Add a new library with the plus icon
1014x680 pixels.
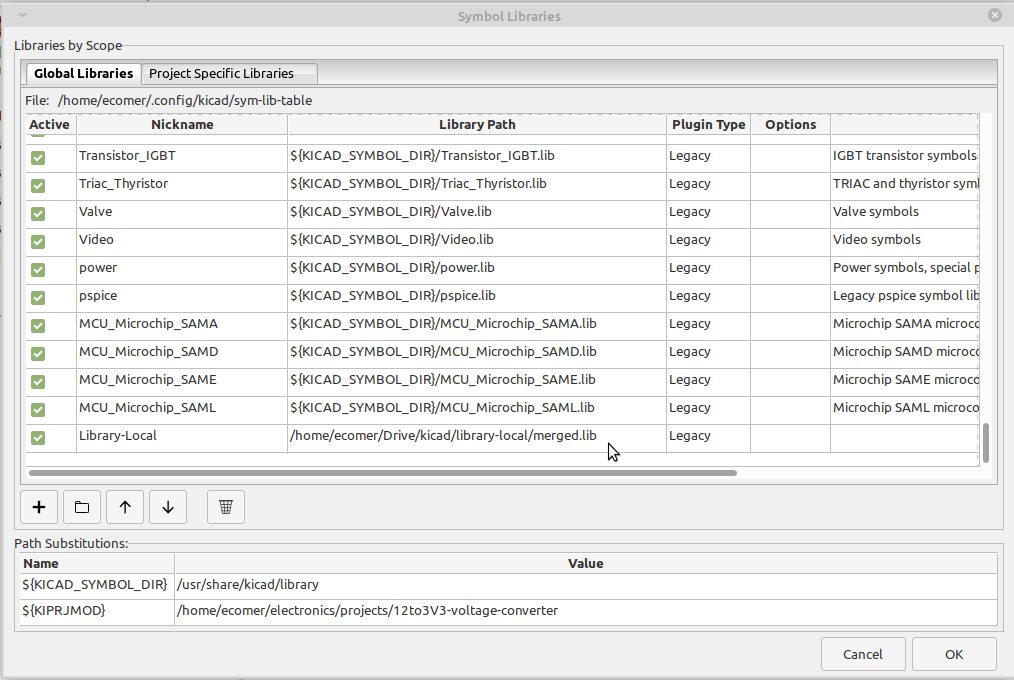pos(39,507)
